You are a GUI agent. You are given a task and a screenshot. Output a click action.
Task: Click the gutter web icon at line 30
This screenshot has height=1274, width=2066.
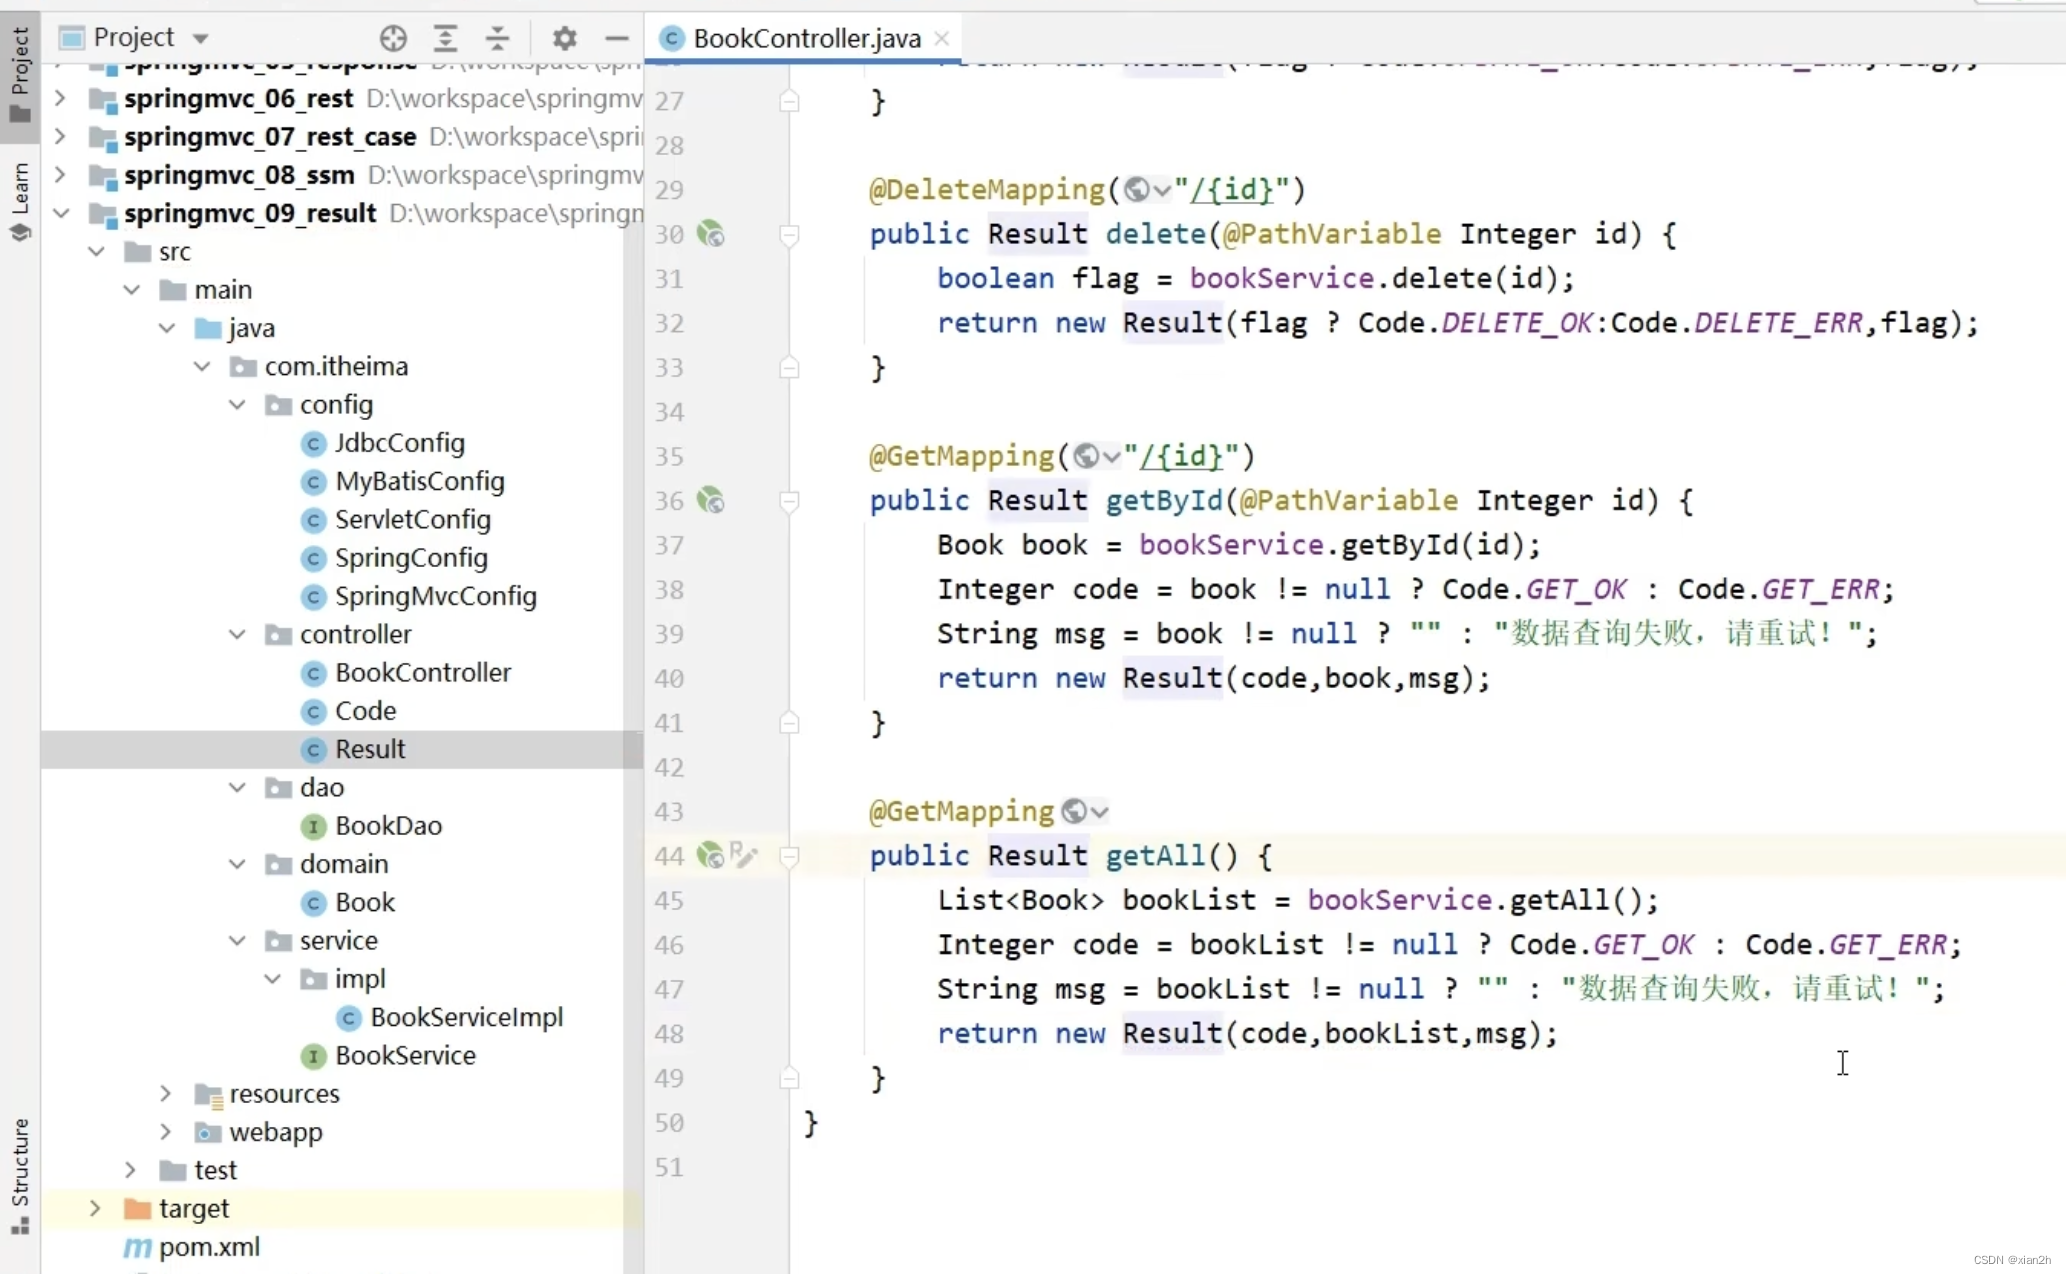[710, 234]
